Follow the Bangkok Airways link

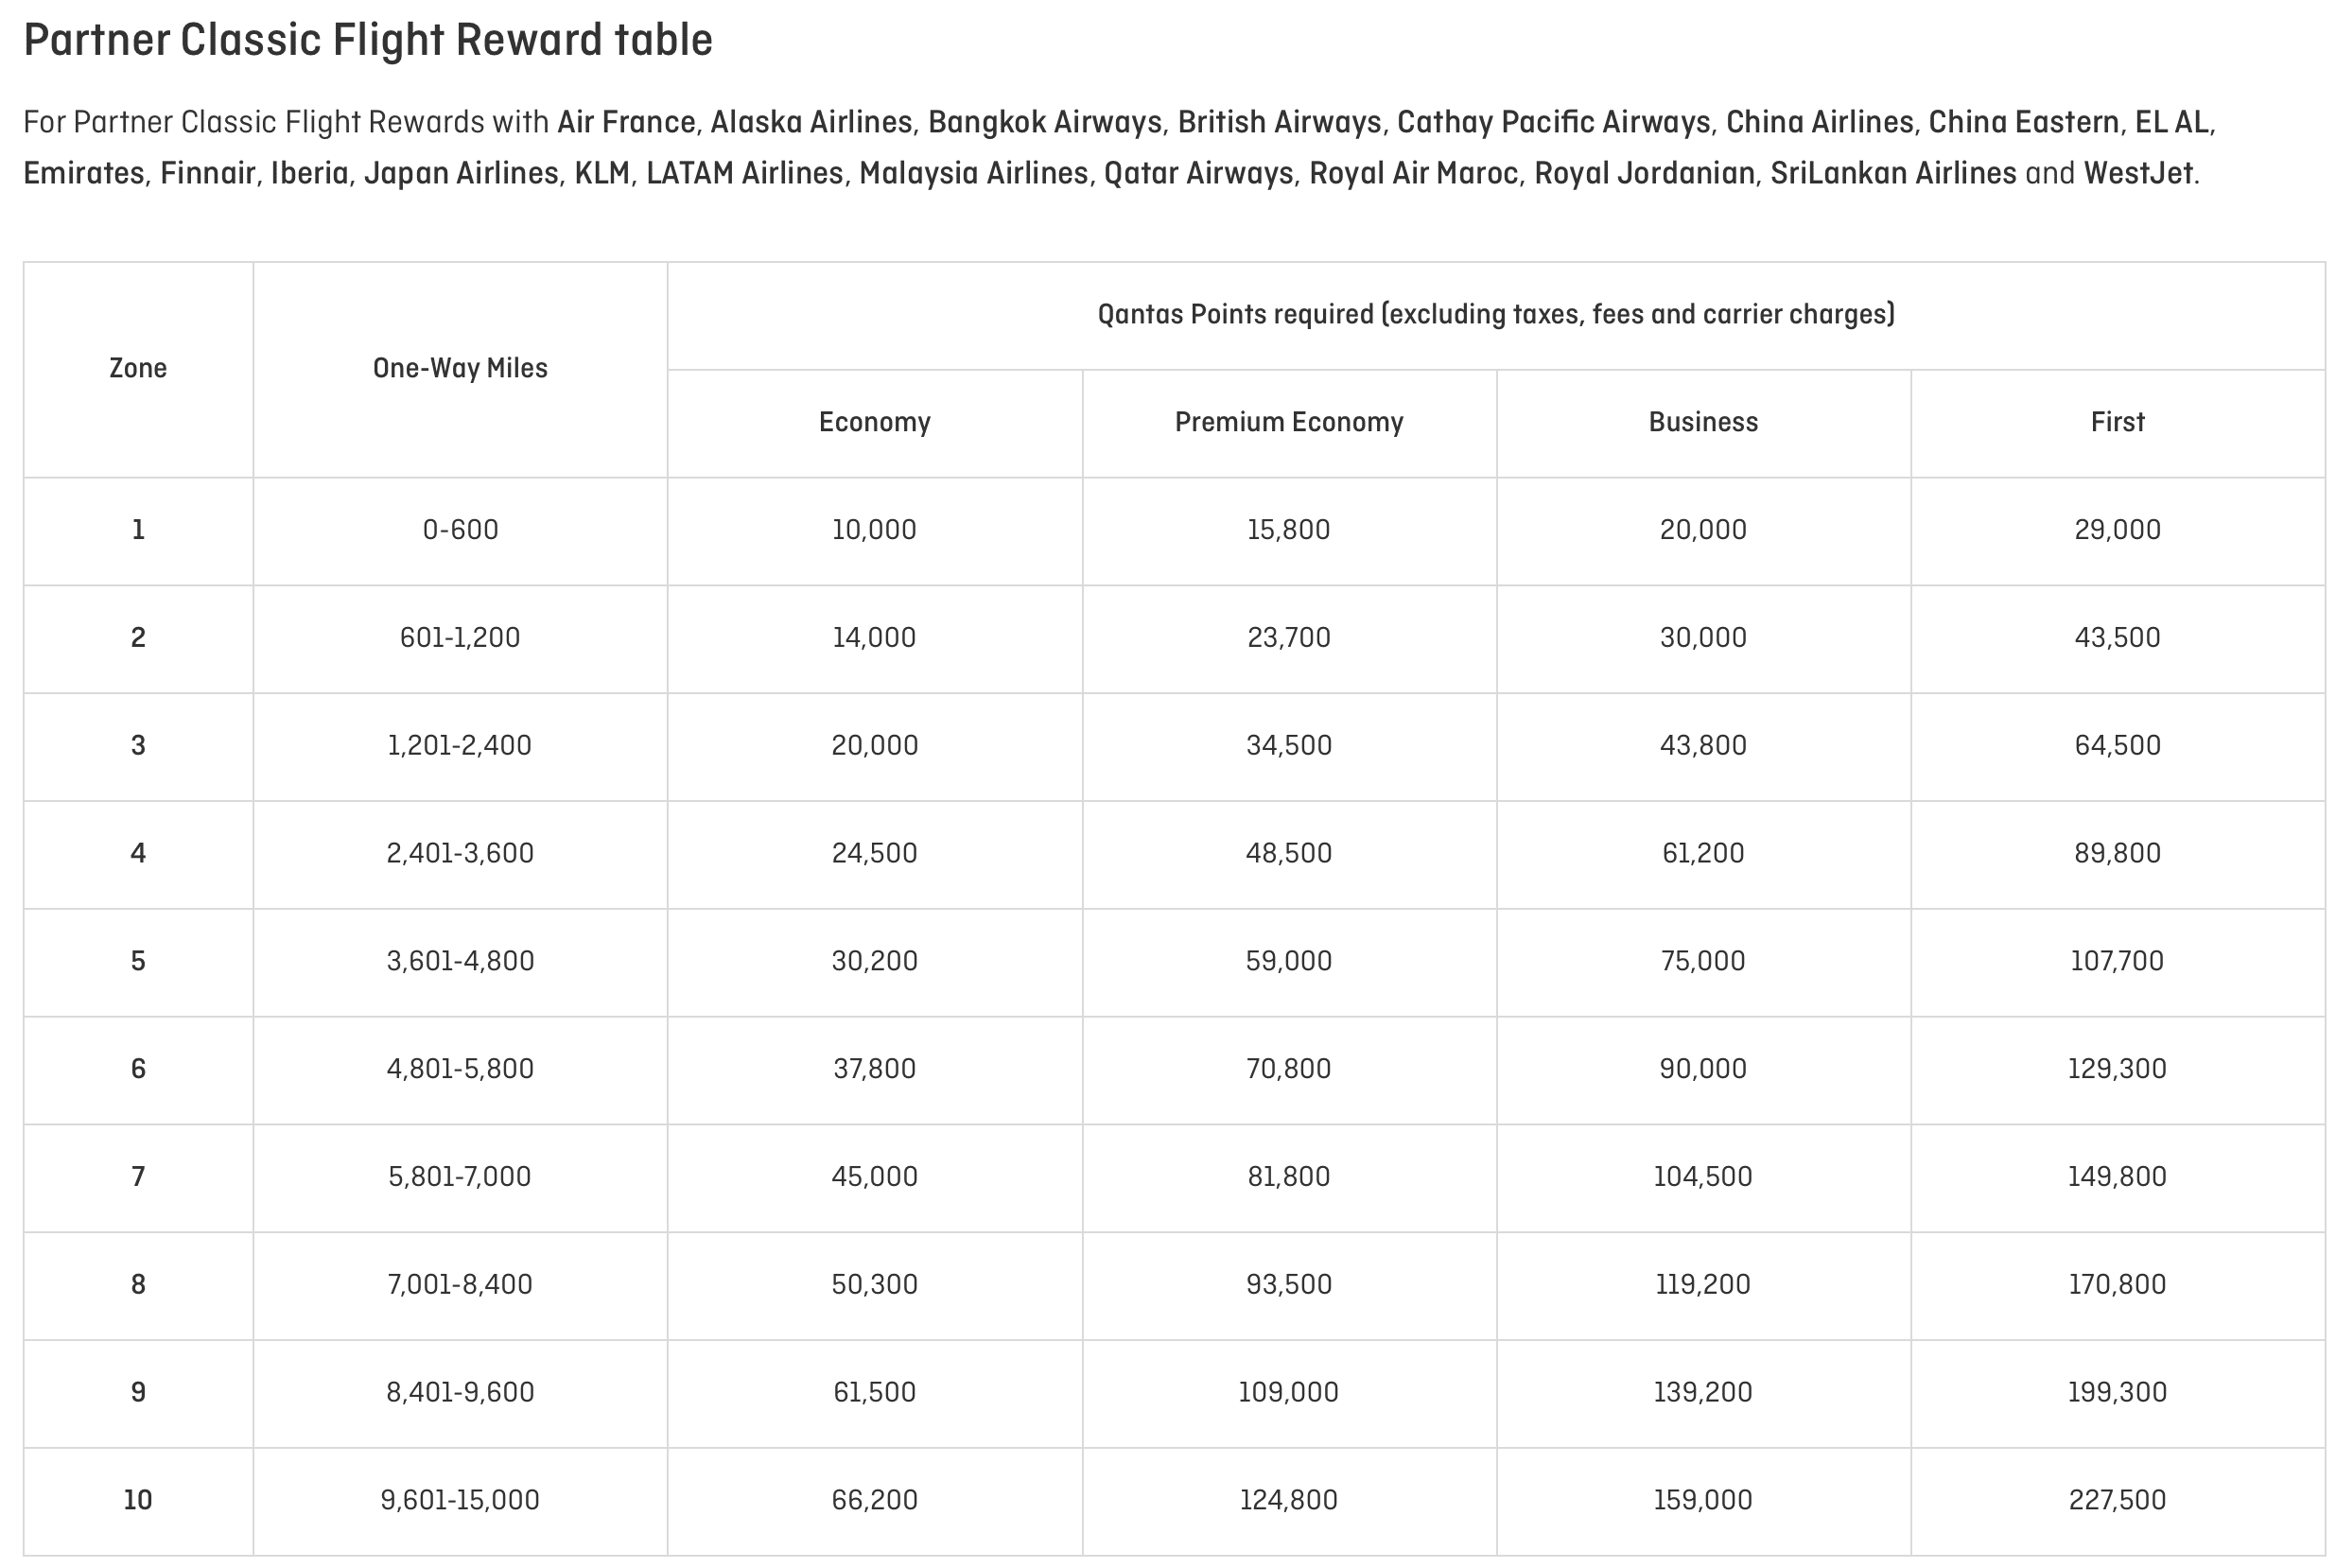1044,122
